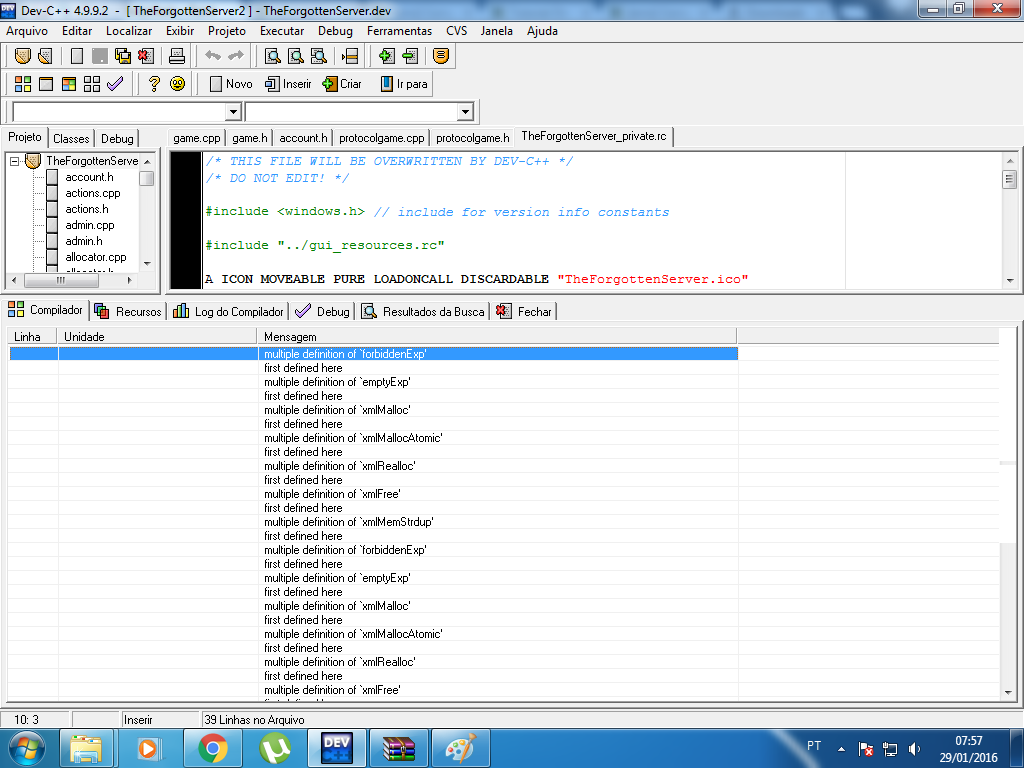Image resolution: width=1024 pixels, height=768 pixels.
Task: Open uTorrent from taskbar
Action: [x=275, y=748]
